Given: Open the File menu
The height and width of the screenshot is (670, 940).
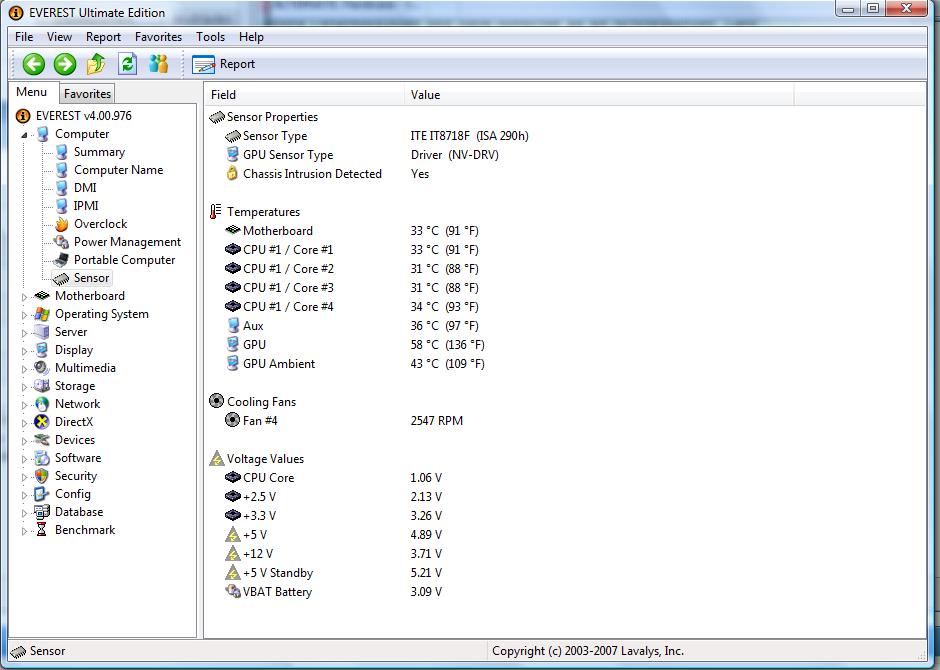Looking at the screenshot, I should (x=24, y=37).
